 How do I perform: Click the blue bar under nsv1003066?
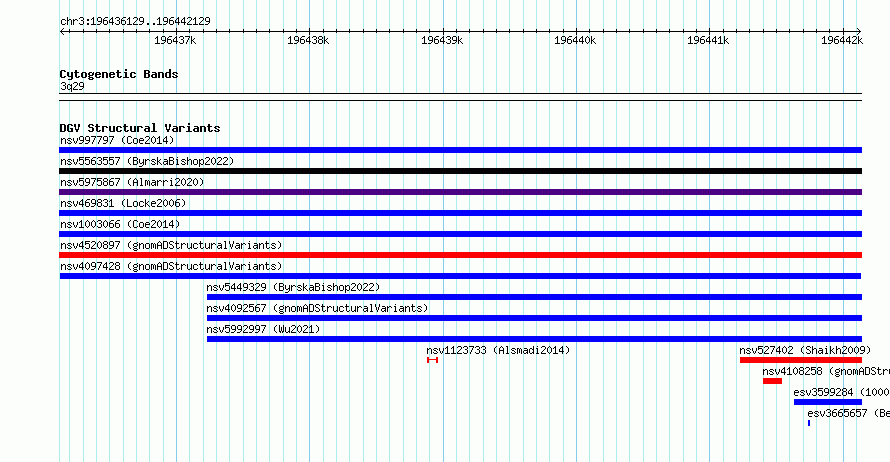coord(460,234)
